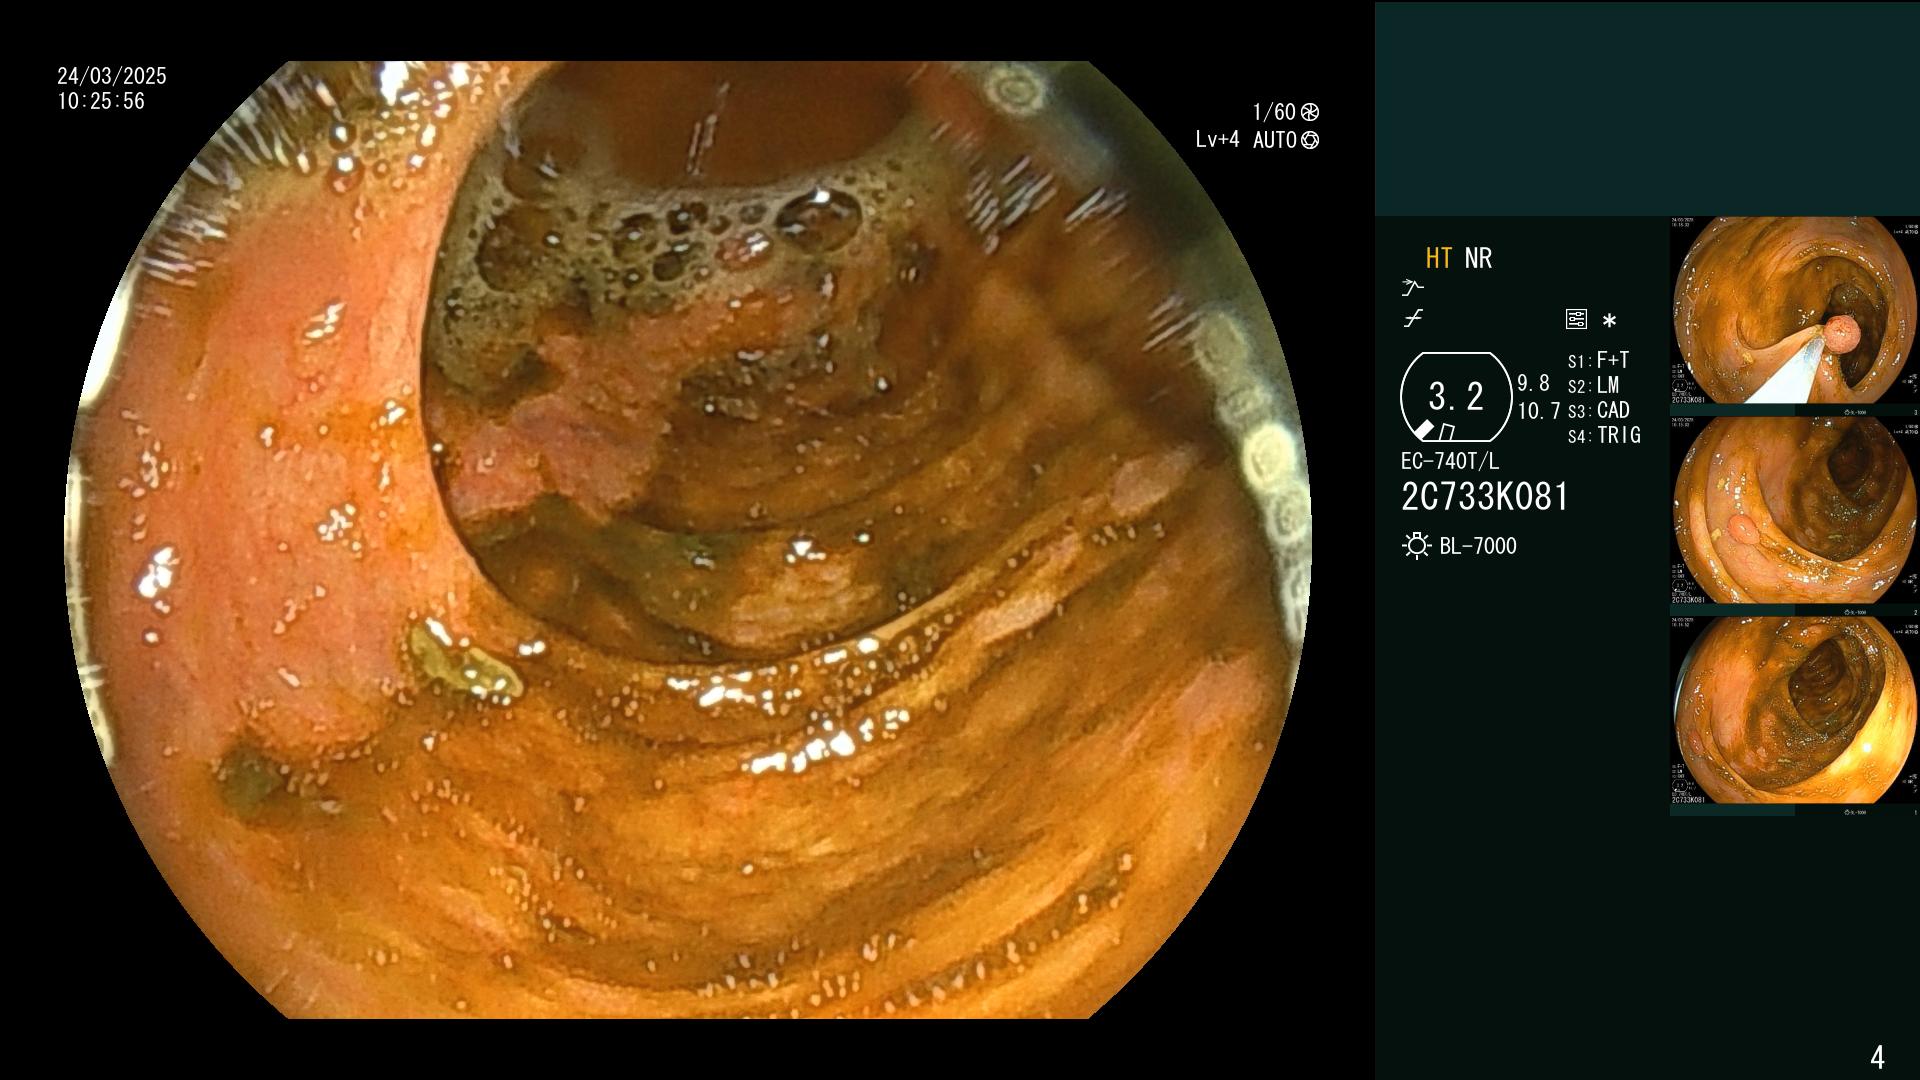Click the structure emphasis icon under tone curve
Image resolution: width=1920 pixels, height=1080 pixels.
pyautogui.click(x=1413, y=319)
